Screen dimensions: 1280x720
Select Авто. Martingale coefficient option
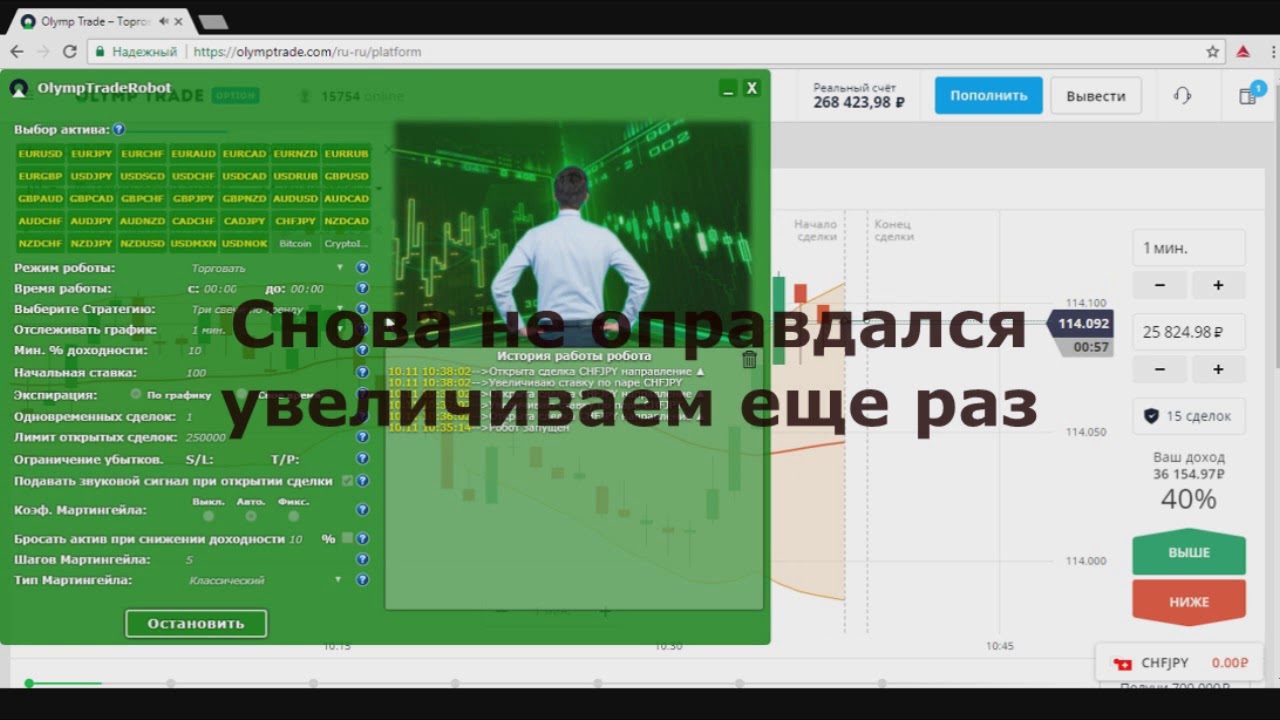[x=251, y=516]
